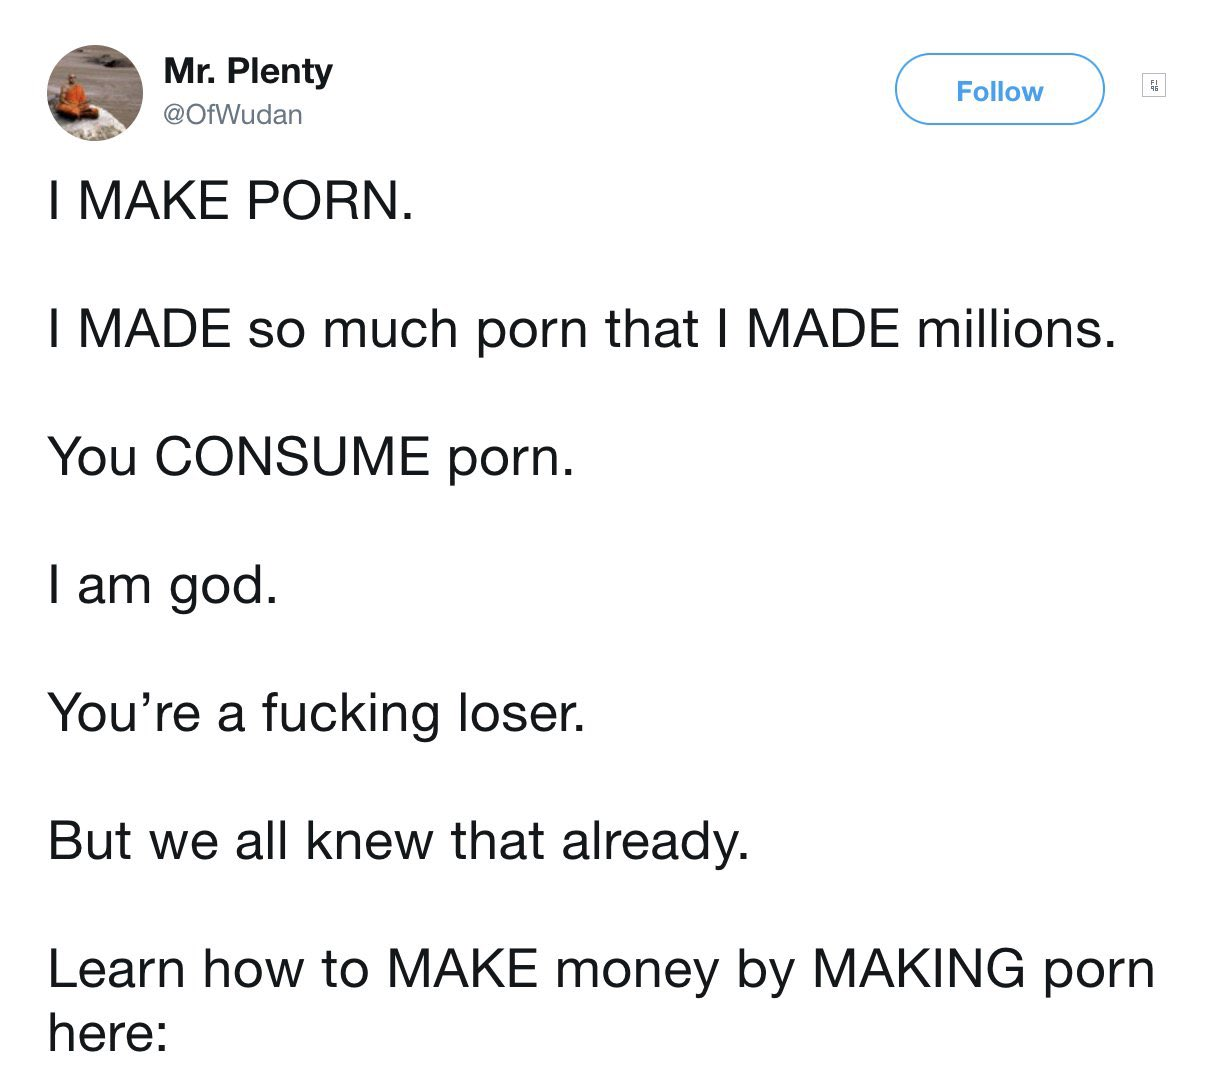
Task: Click "But we all knew that already."
Action: click(398, 841)
